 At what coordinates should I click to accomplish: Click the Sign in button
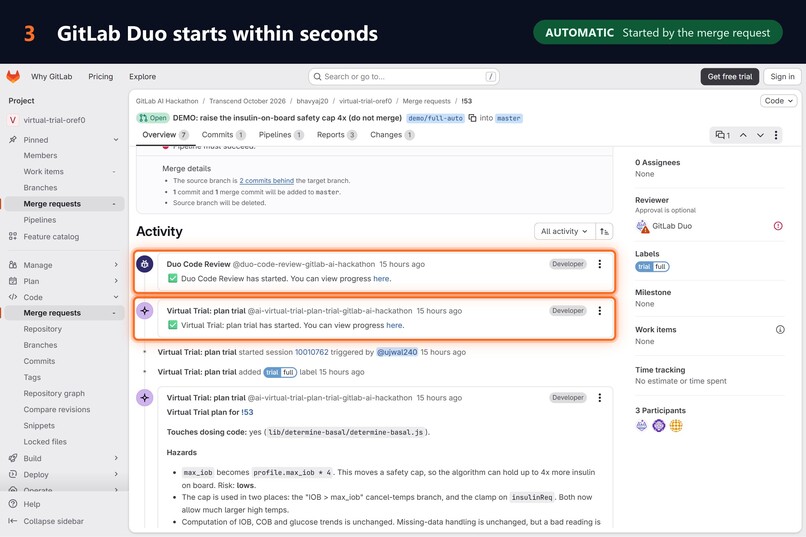[x=782, y=77]
